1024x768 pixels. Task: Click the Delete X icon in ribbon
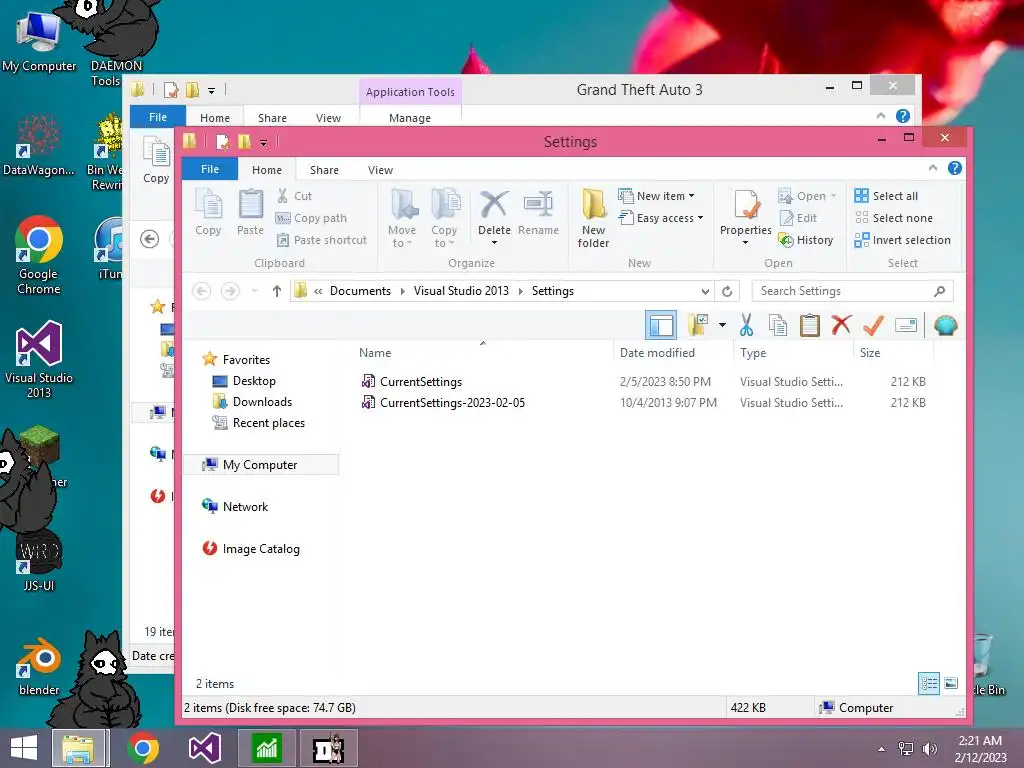point(494,205)
